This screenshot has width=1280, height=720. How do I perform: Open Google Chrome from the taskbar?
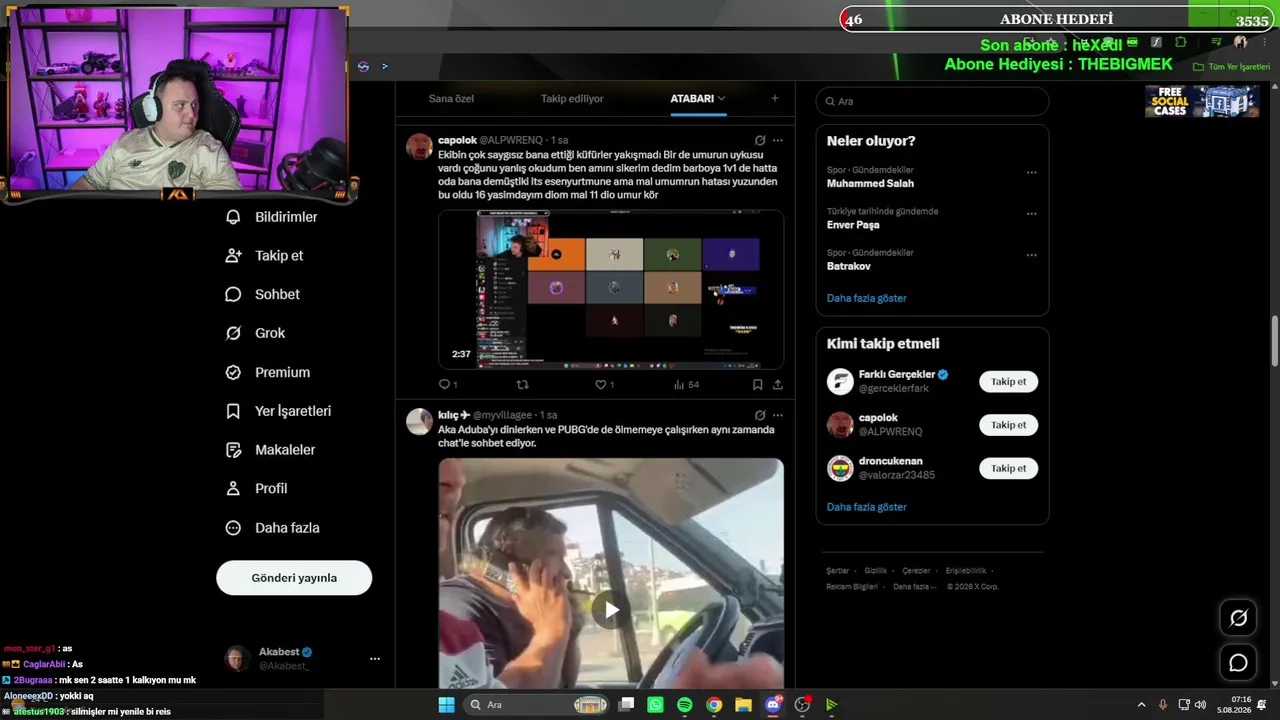[x=714, y=705]
